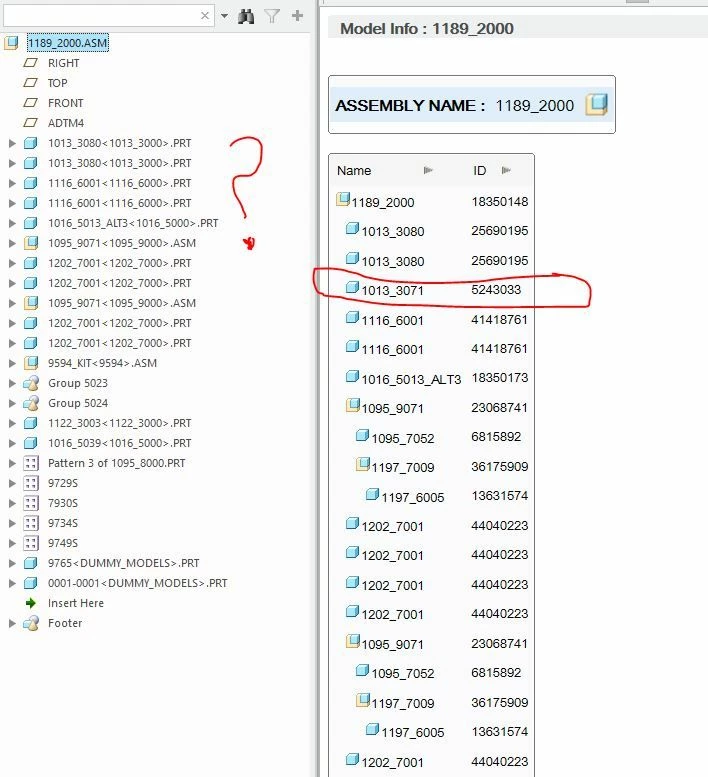Select the 1189_2000.ASM root node
Image resolution: width=708 pixels, height=777 pixels.
pos(67,43)
